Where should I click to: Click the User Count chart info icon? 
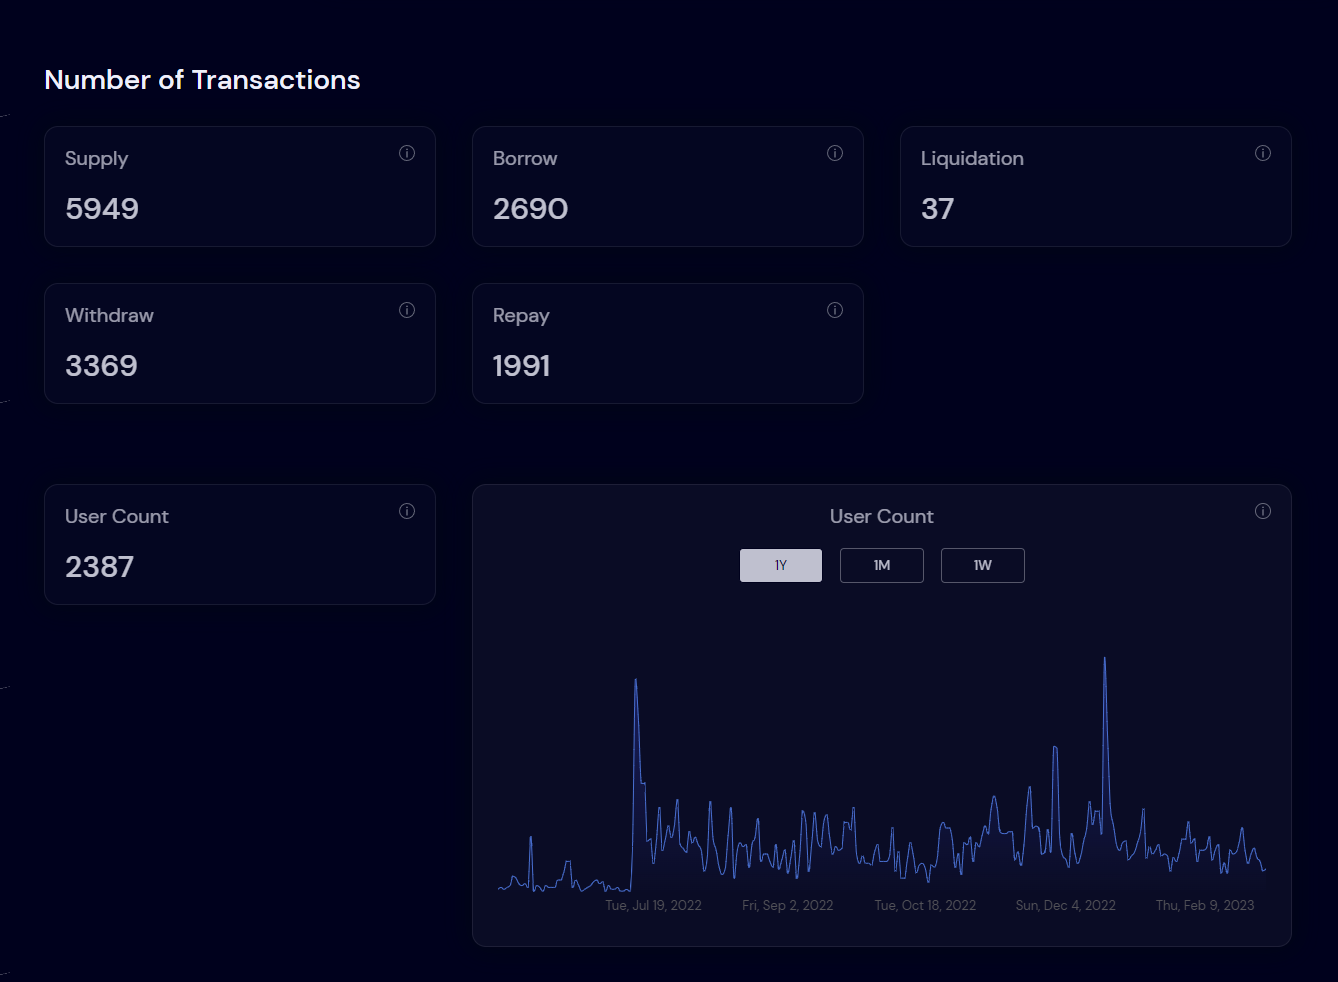coord(1263,511)
